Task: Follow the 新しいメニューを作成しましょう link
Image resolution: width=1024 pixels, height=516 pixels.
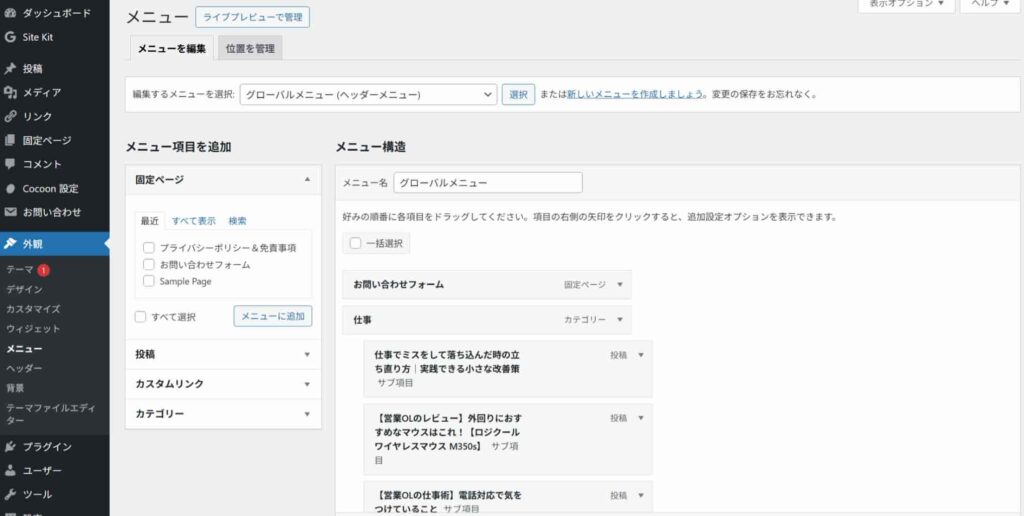Action: pyautogui.click(x=635, y=94)
